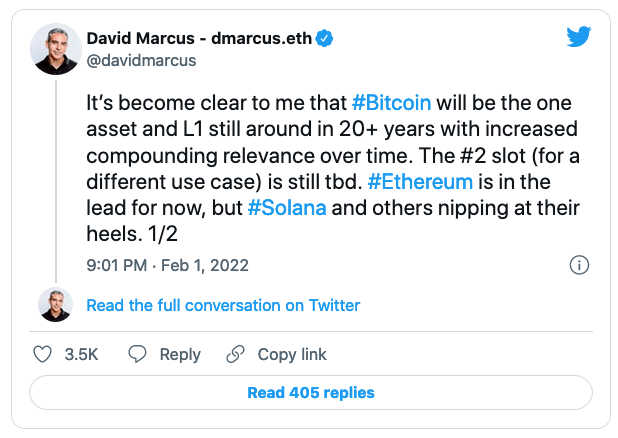Click the Reply text label

pyautogui.click(x=180, y=354)
